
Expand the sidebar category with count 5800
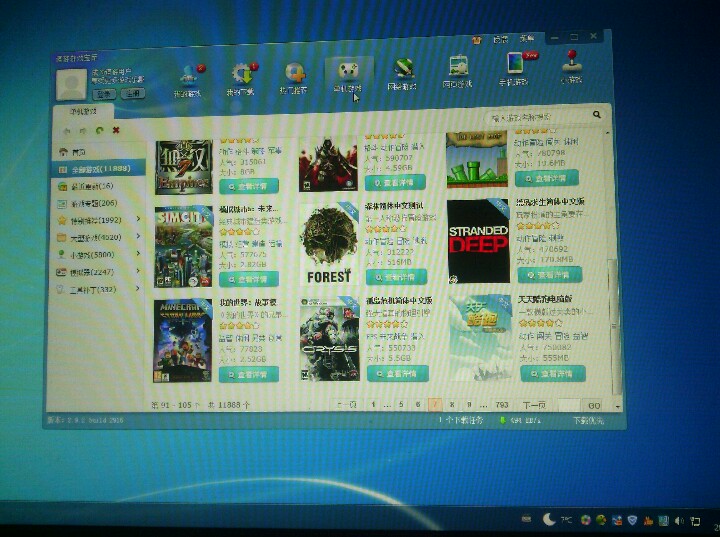(138, 255)
